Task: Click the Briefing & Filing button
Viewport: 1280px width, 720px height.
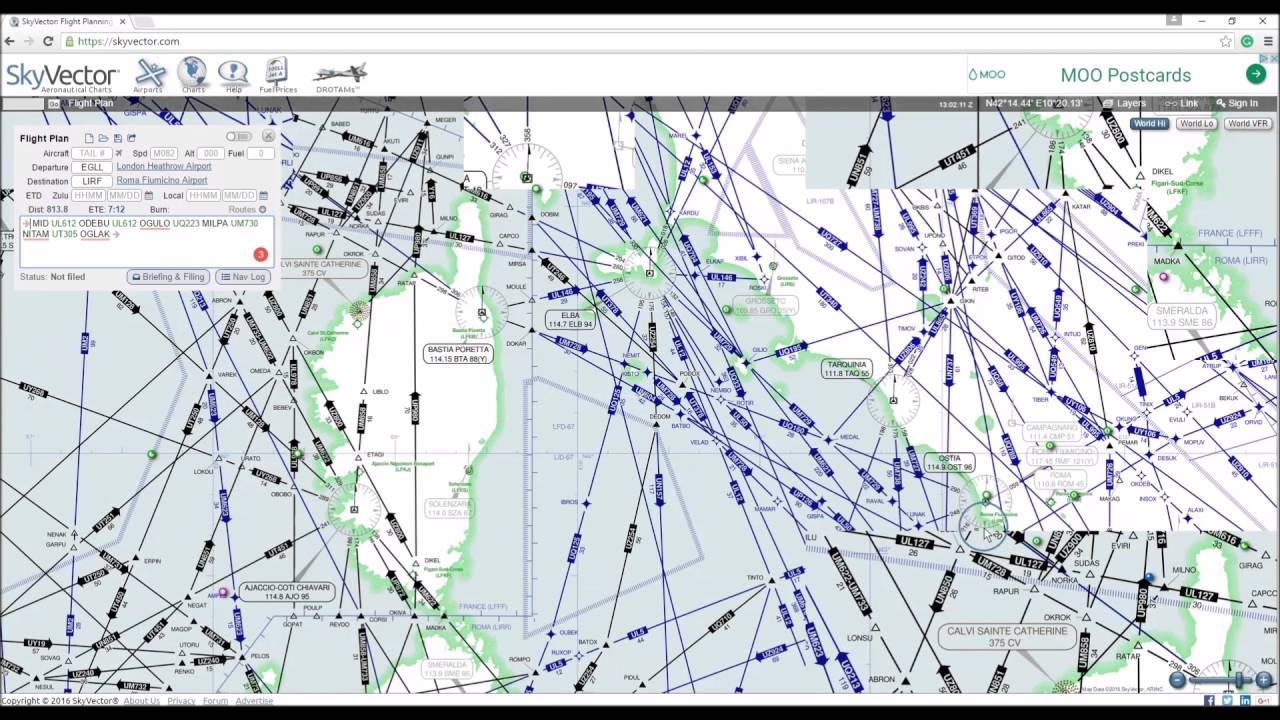Action: coord(167,277)
